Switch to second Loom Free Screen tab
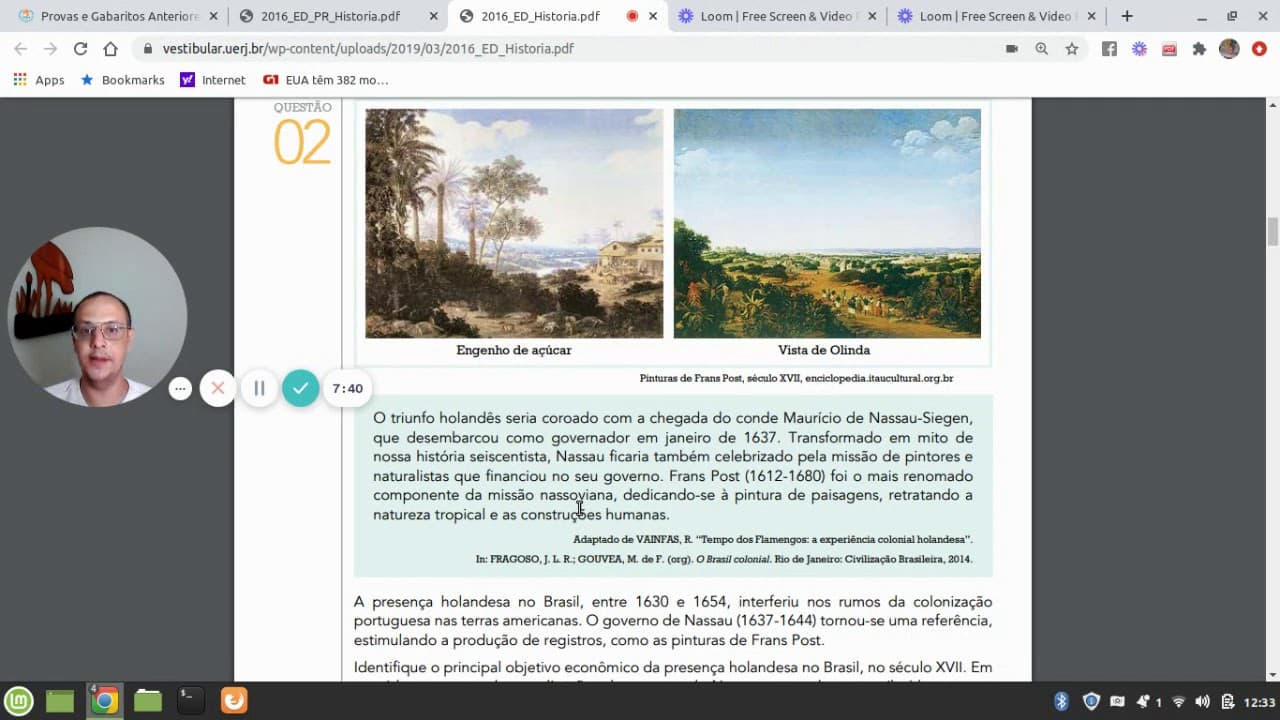 pyautogui.click(x=997, y=16)
